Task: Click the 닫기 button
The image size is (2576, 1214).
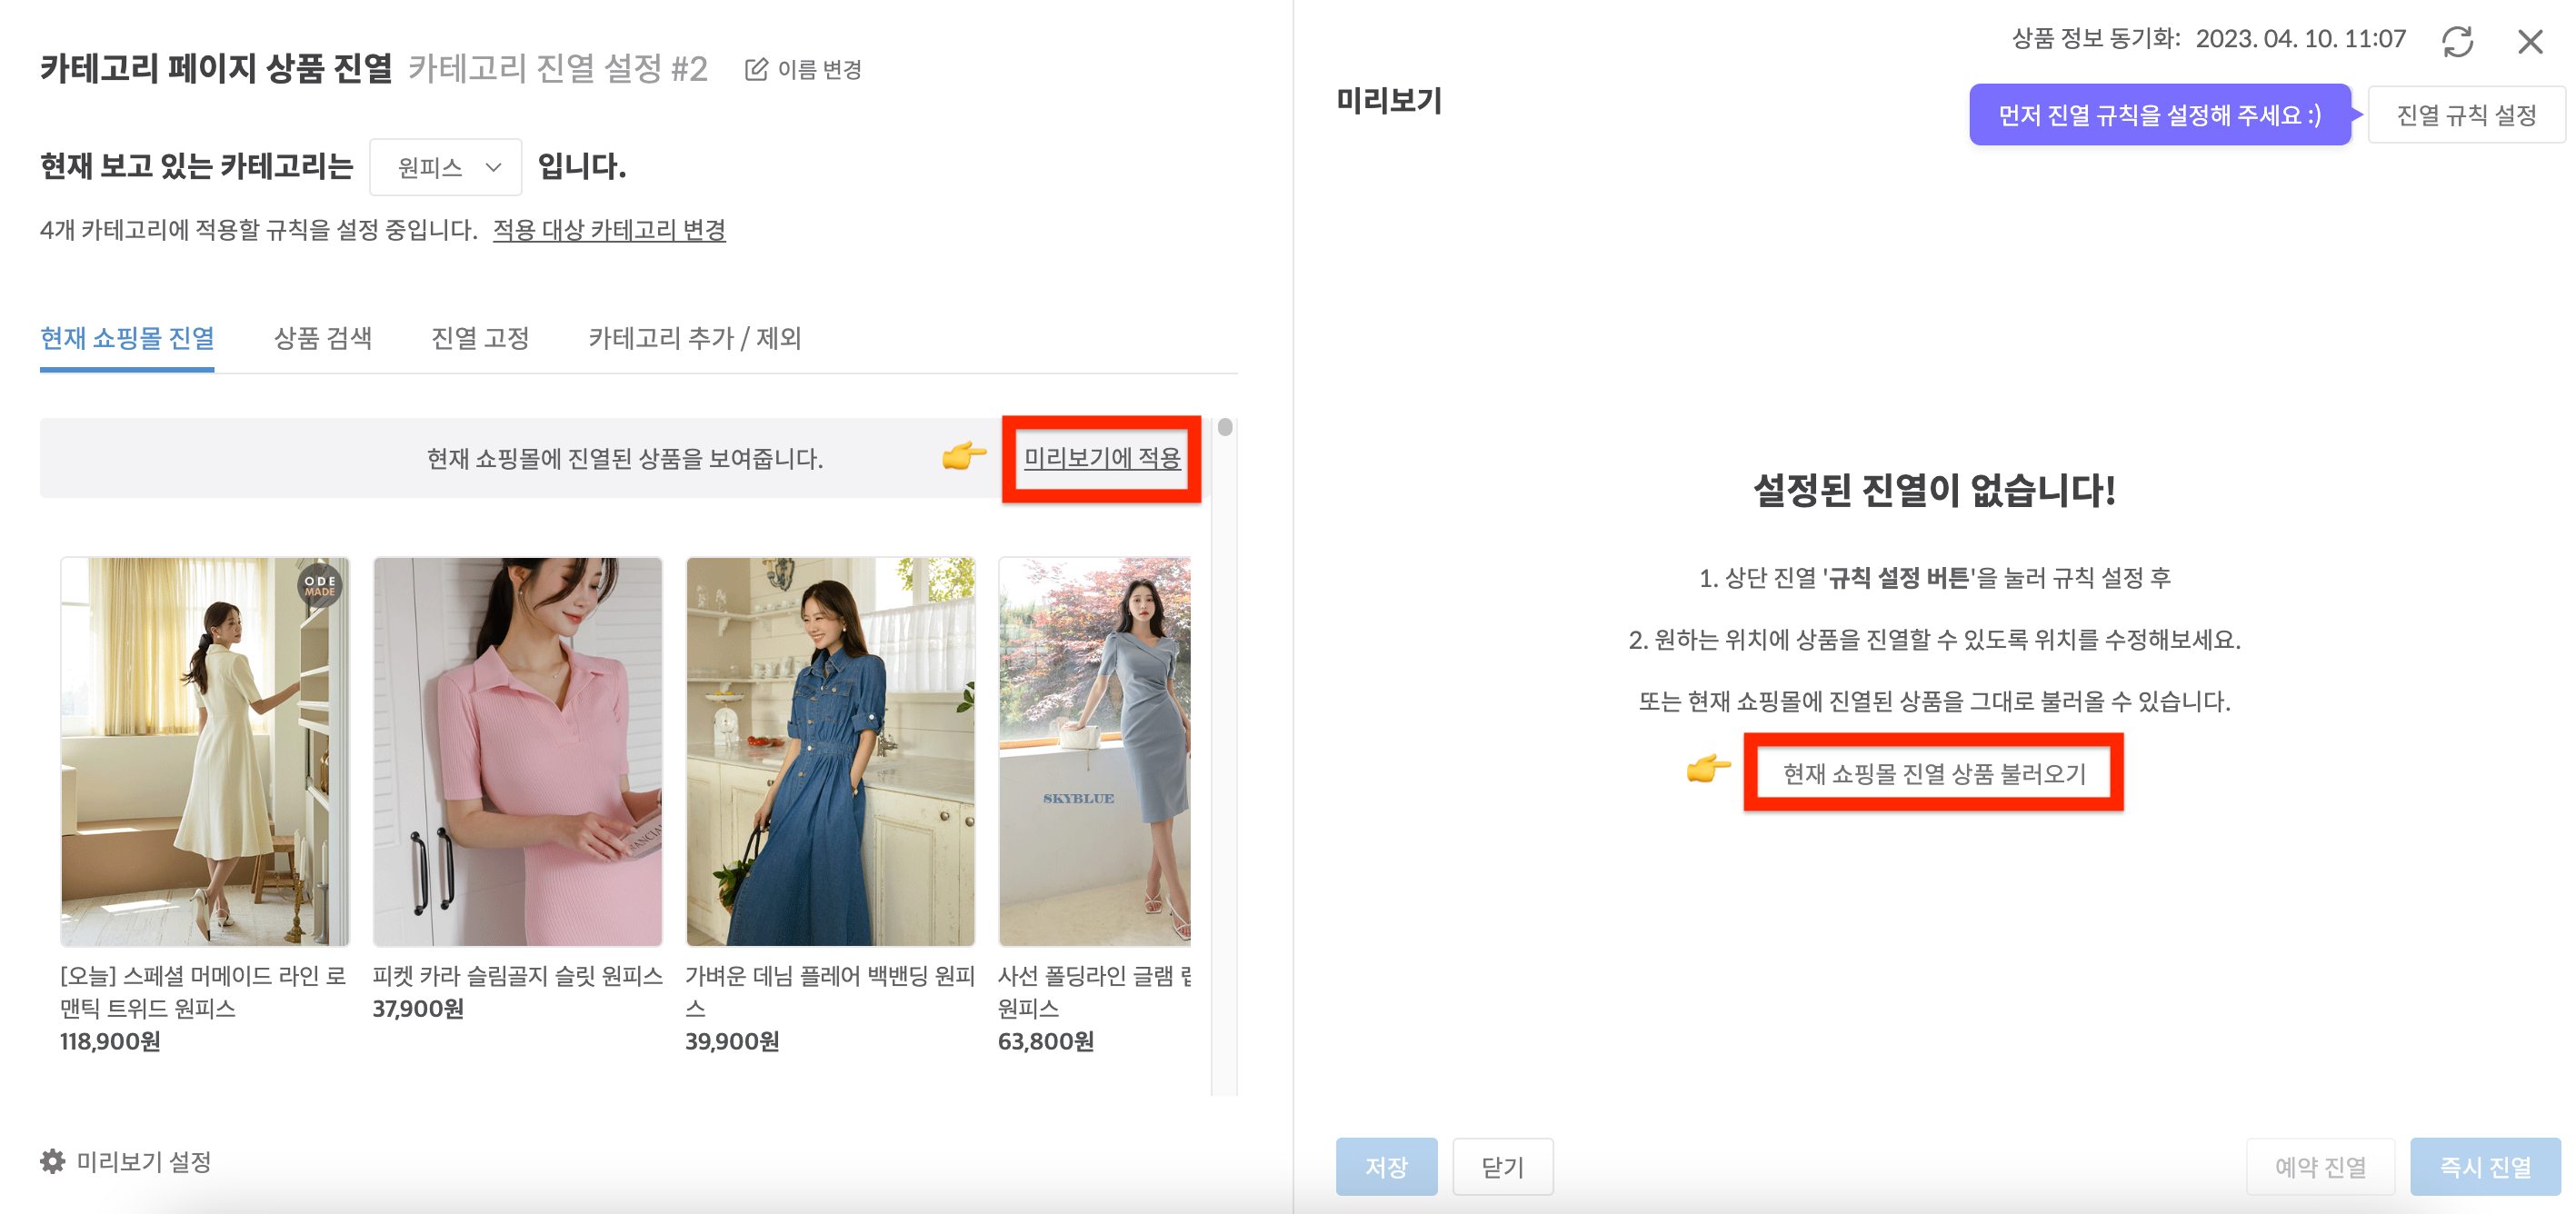Action: (x=1503, y=1166)
